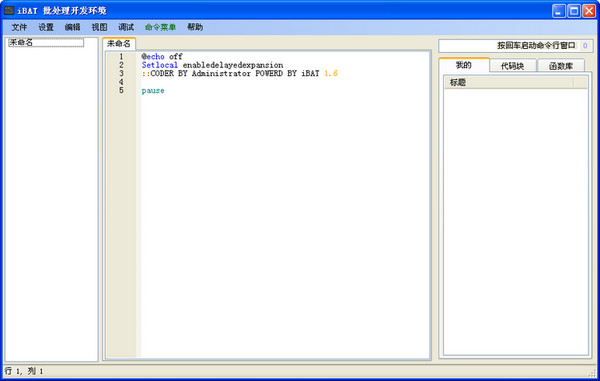The height and width of the screenshot is (381, 600).
Task: Click the '::CODER BY Administrator' comment line
Action: tap(240, 73)
